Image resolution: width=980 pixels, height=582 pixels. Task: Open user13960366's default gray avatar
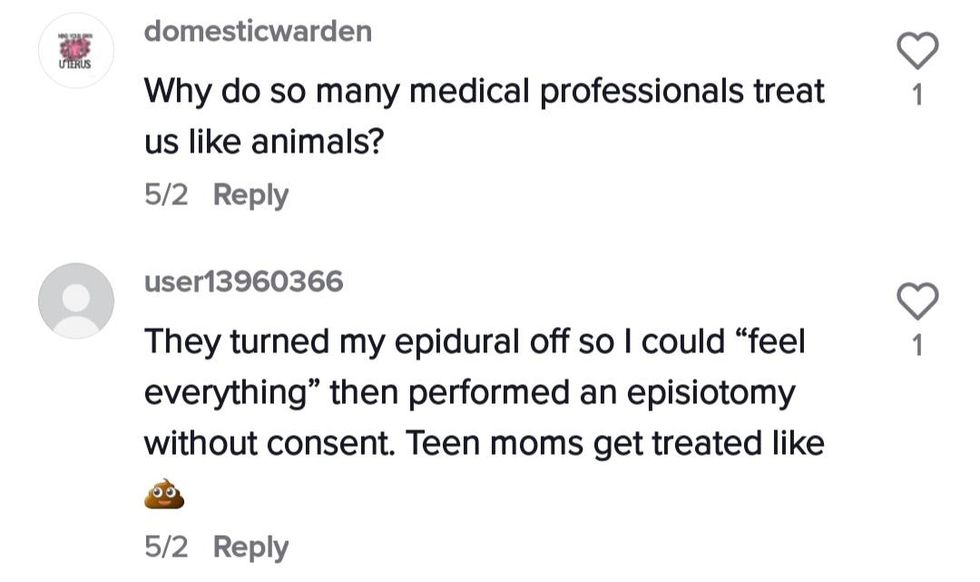coord(76,300)
